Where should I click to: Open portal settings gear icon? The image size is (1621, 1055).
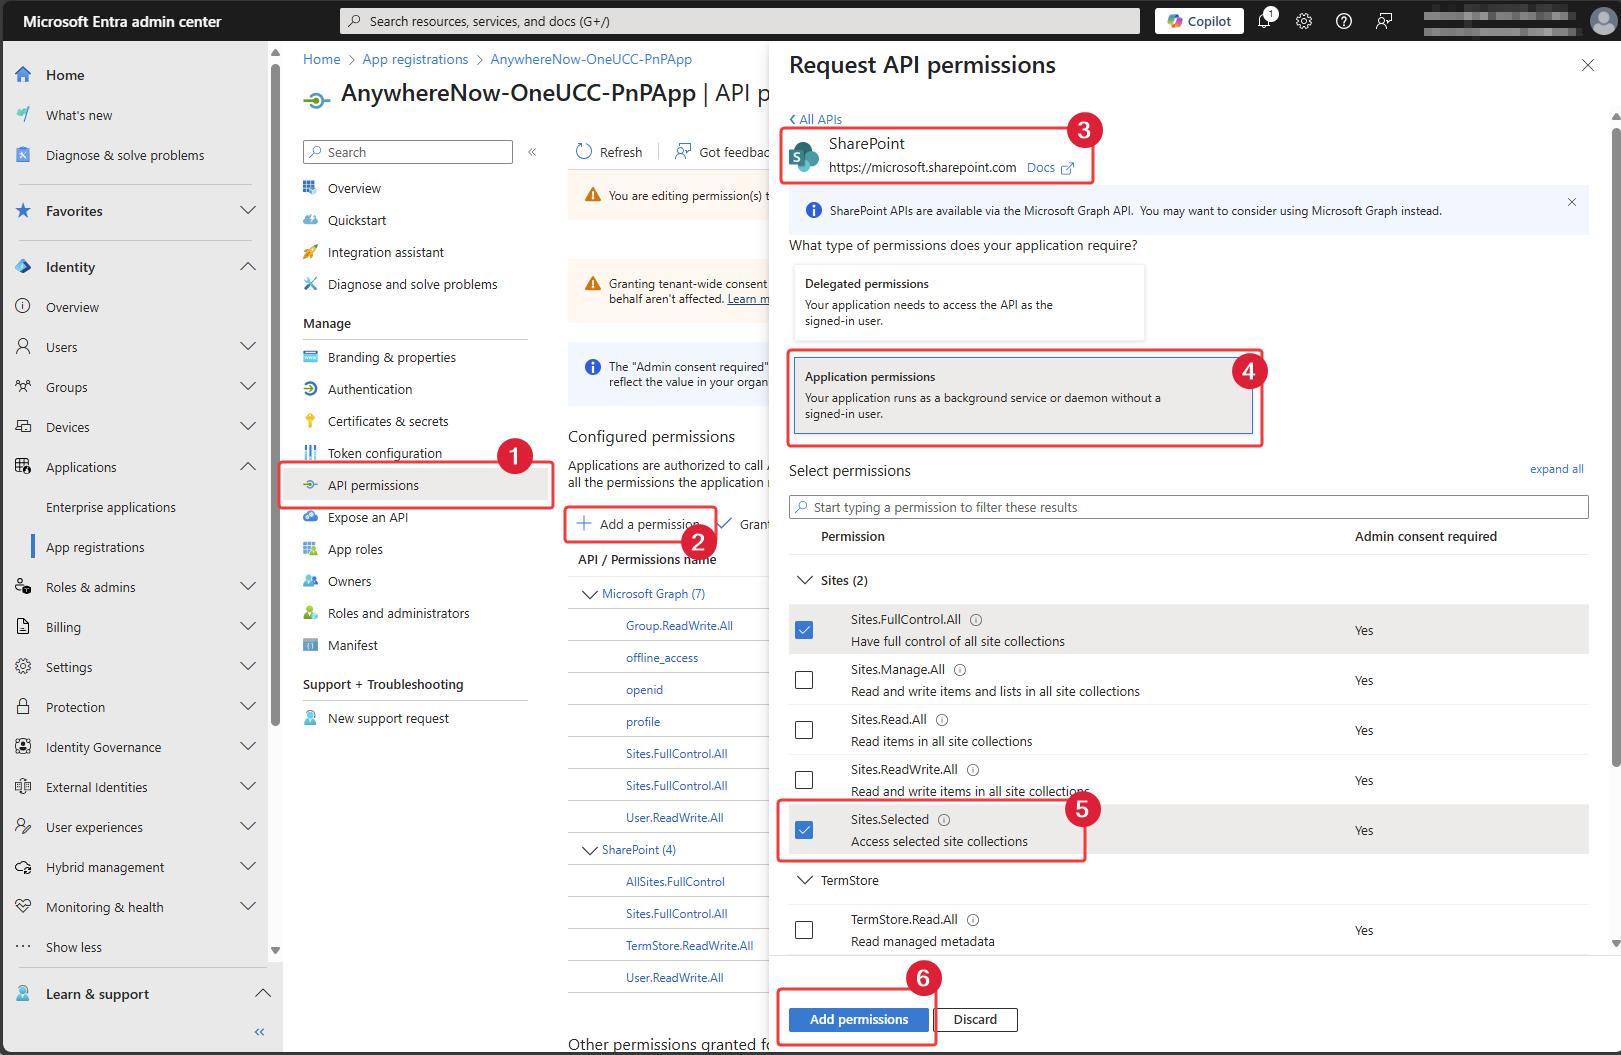(x=1304, y=21)
